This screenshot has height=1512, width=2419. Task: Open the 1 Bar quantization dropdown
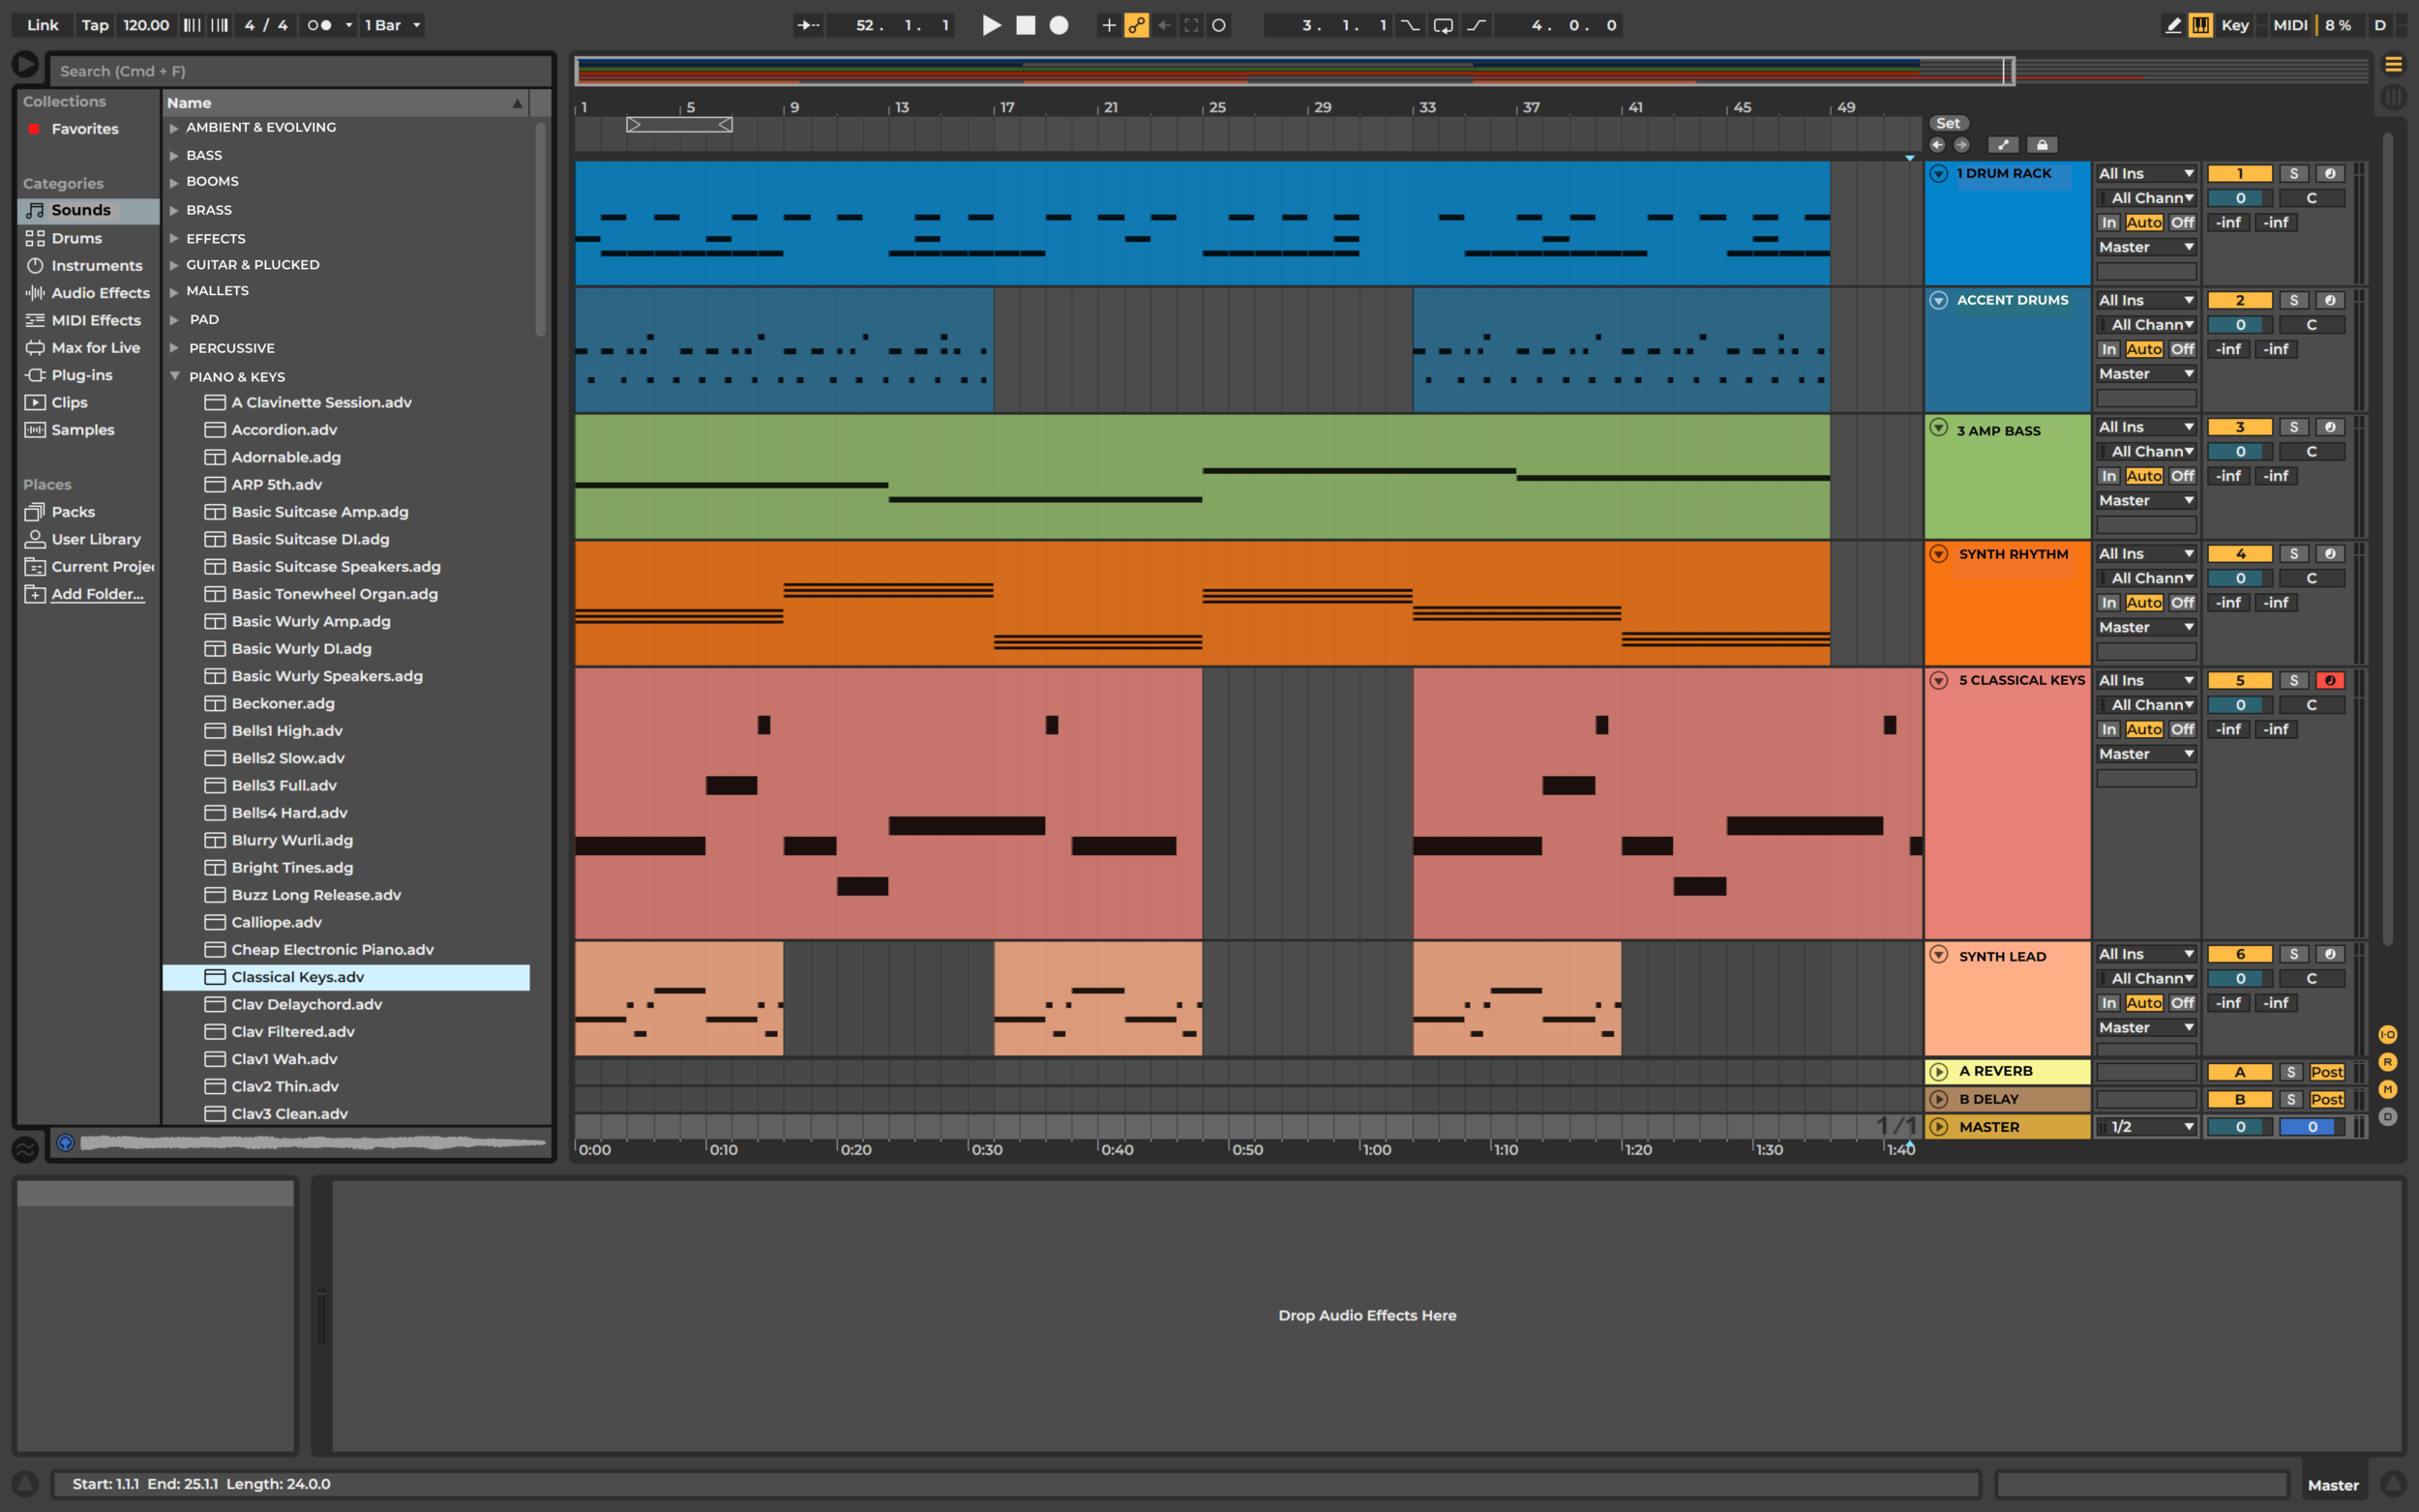[x=392, y=25]
